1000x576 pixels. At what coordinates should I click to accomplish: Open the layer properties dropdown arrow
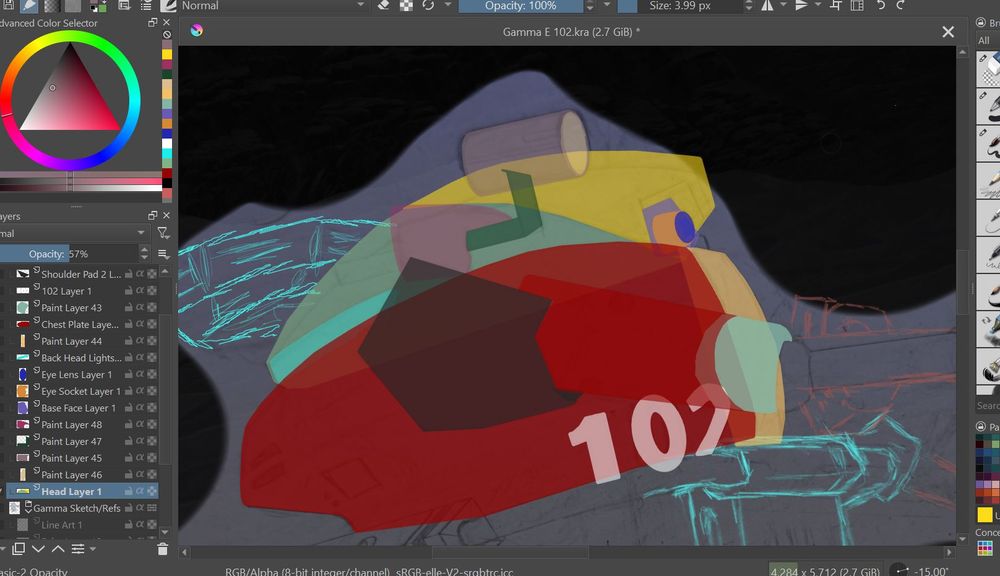point(93,549)
